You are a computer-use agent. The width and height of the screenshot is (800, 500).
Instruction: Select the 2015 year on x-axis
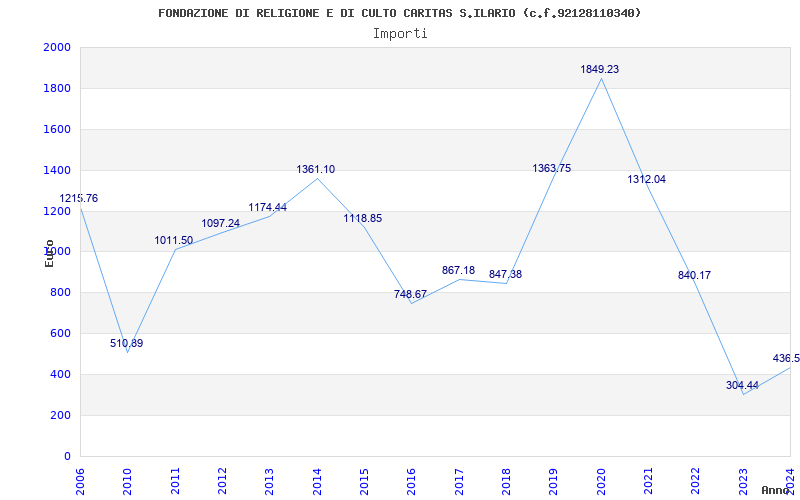(x=364, y=481)
